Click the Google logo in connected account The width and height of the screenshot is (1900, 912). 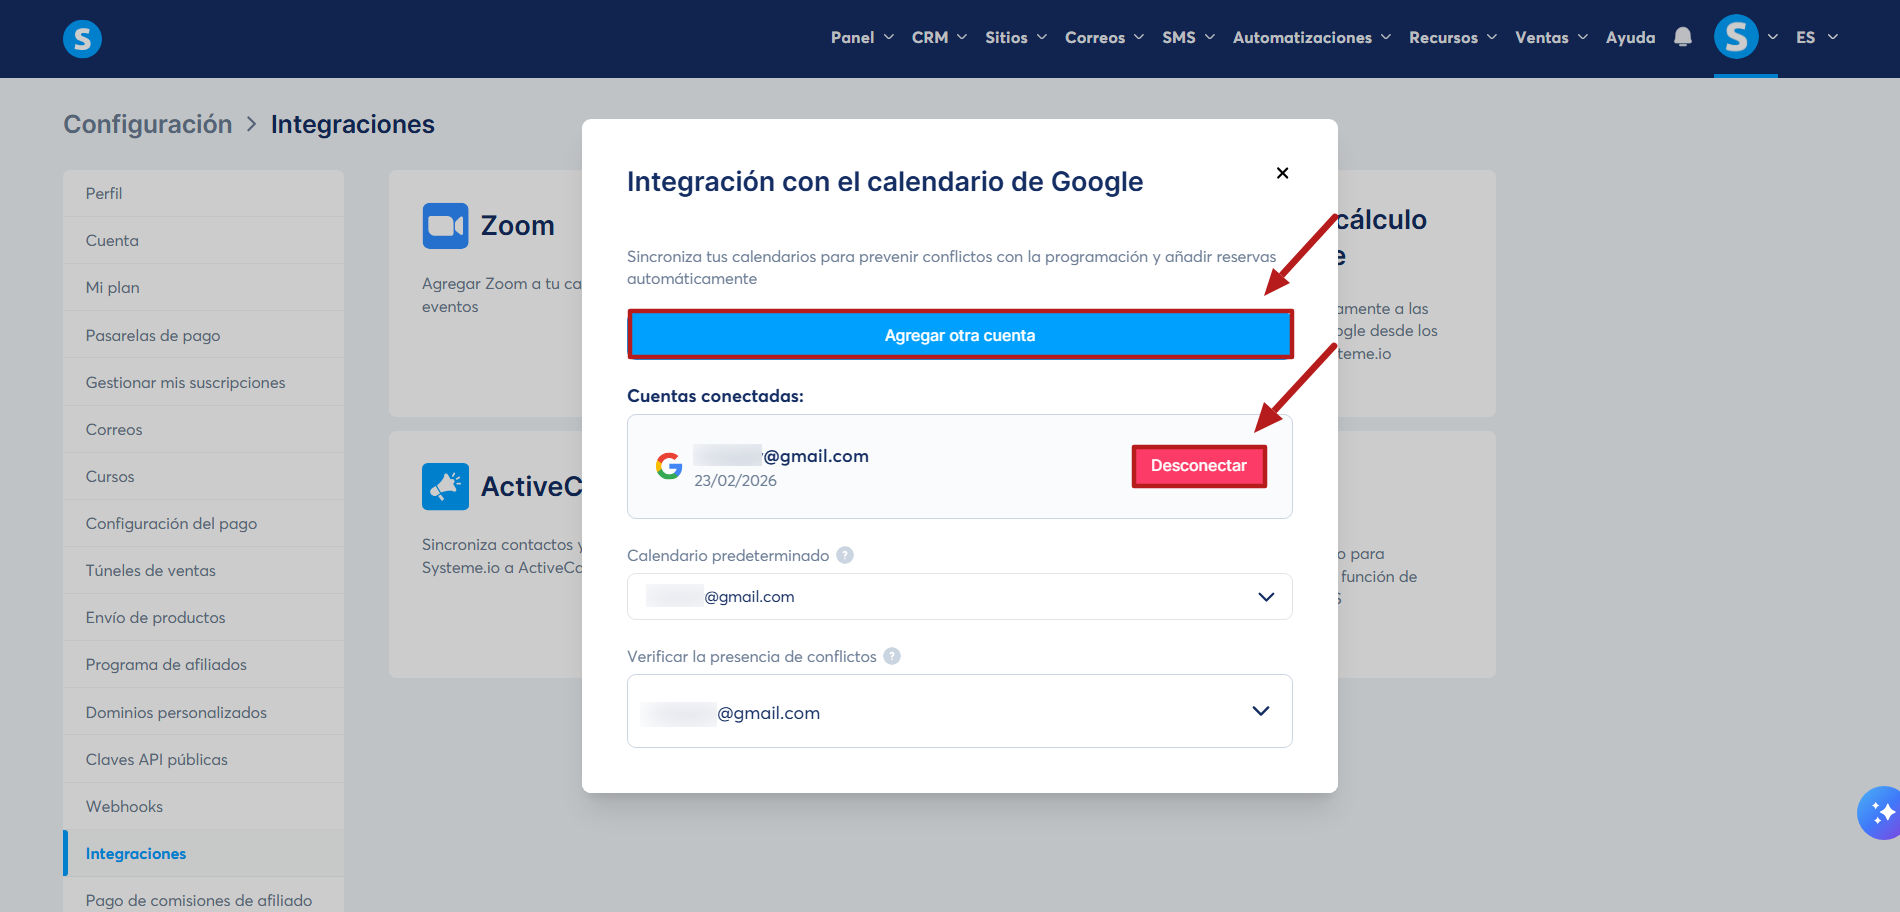669,465
